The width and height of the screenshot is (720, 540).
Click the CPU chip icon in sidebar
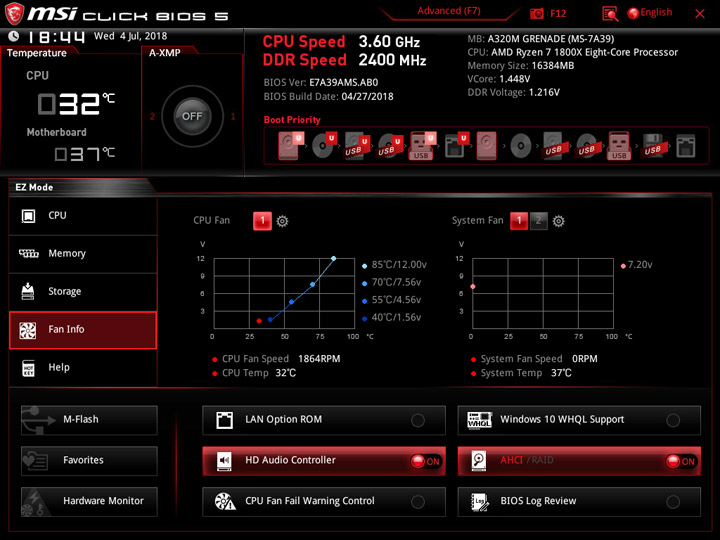(x=28, y=216)
